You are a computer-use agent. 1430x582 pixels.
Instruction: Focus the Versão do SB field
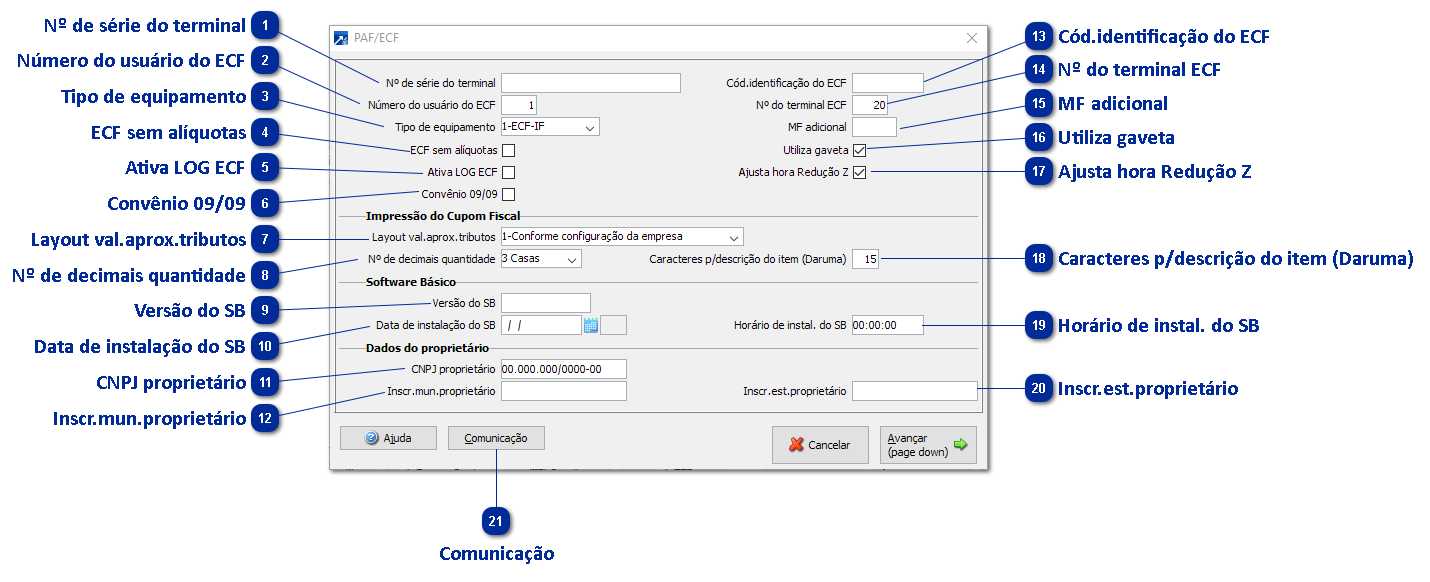545,302
